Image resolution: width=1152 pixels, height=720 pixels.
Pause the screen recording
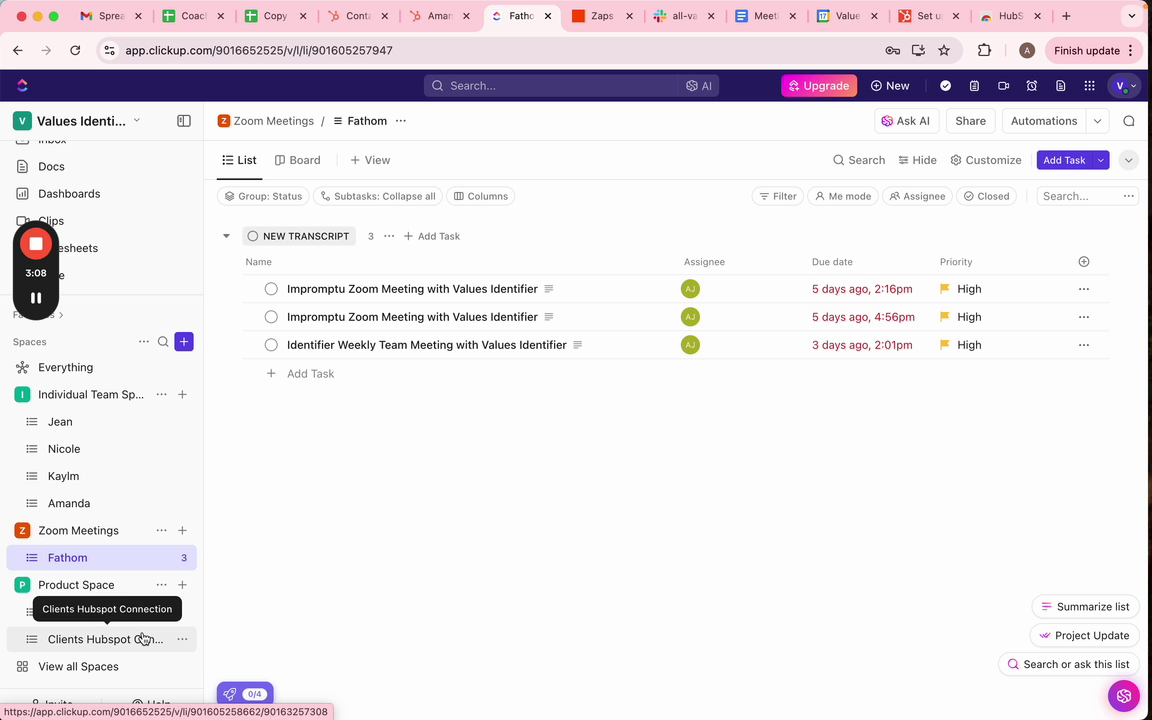click(35, 298)
